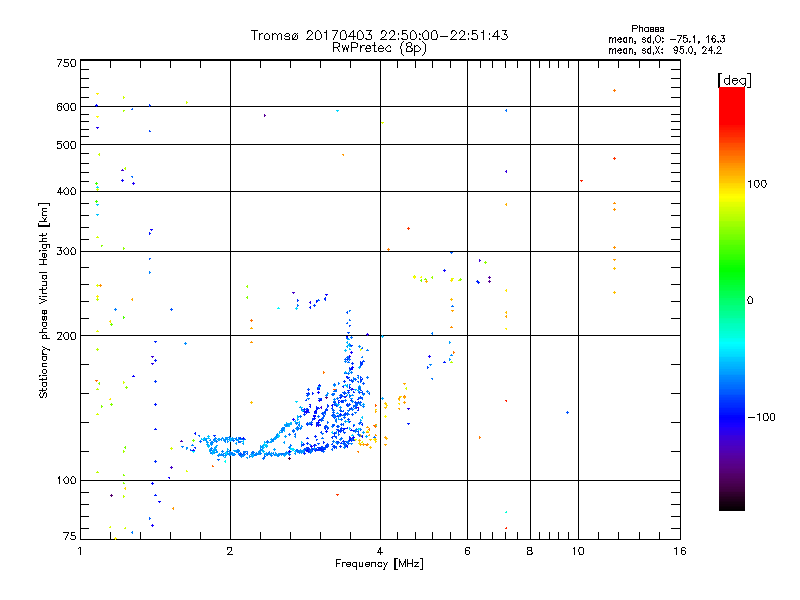Click the "2" frequency axis tick label
This screenshot has height=600, width=800.
[x=230, y=551]
